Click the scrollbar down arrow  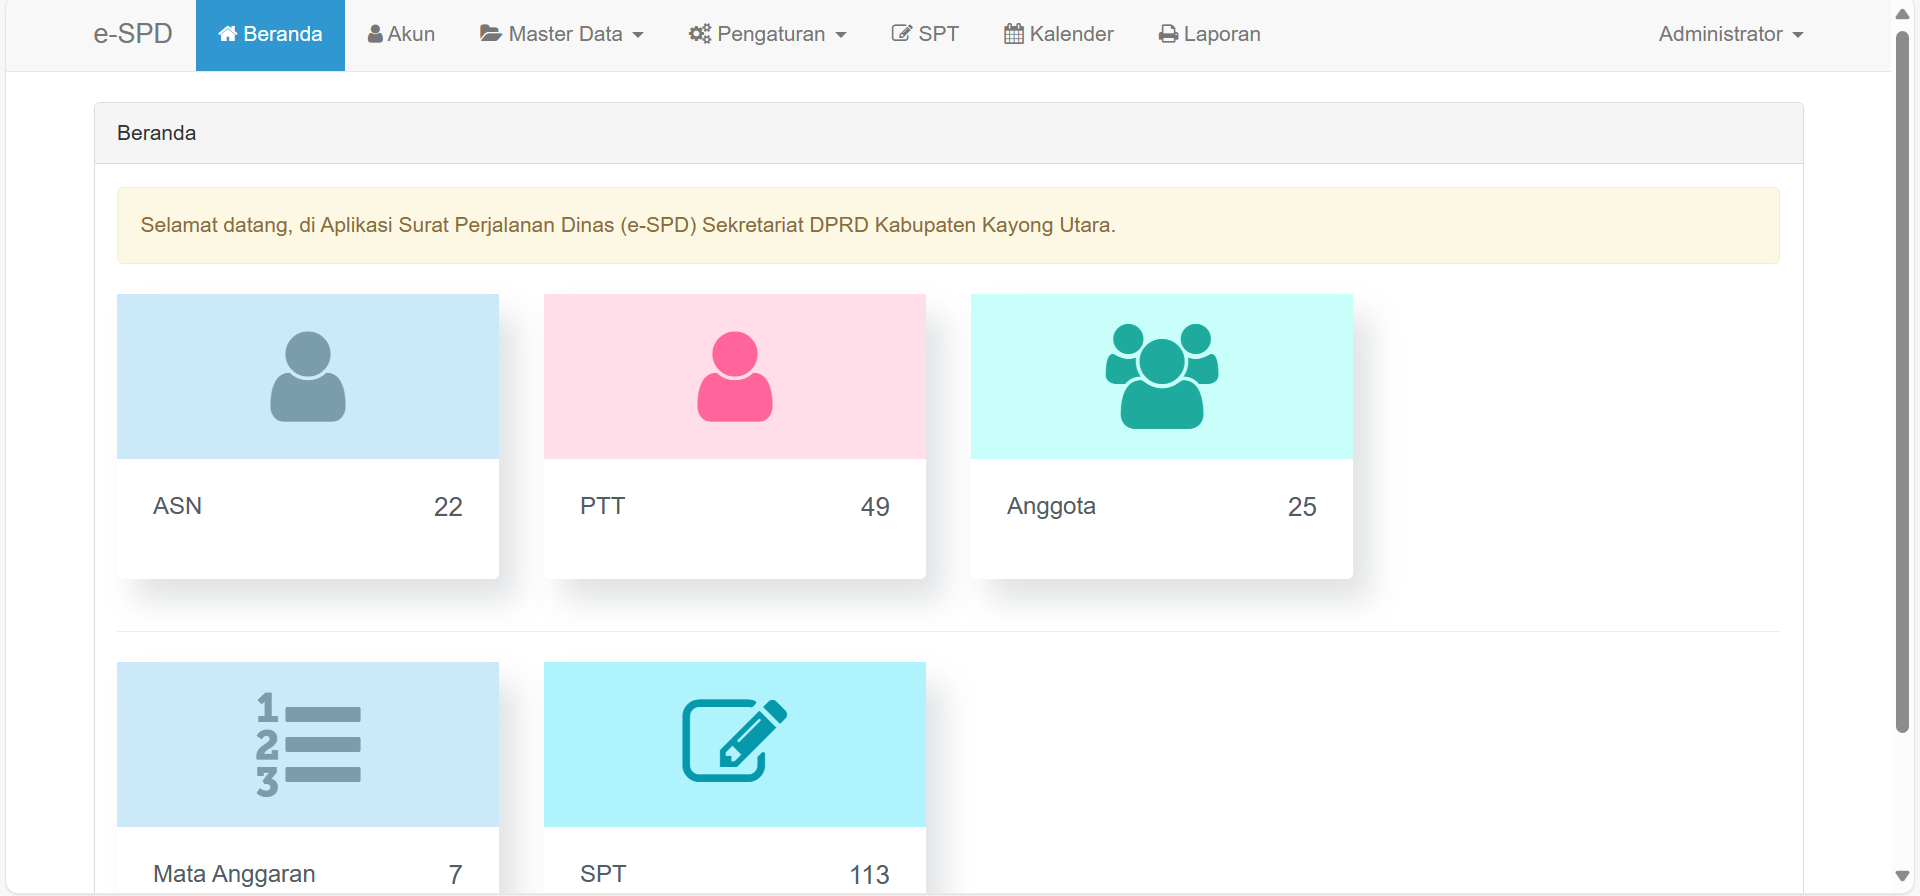(1902, 877)
